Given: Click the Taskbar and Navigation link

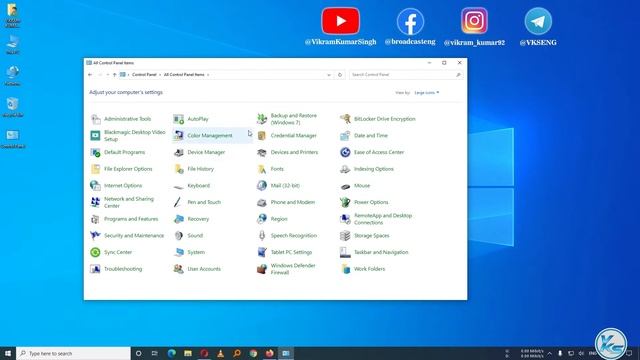Looking at the screenshot, I should pos(381,252).
